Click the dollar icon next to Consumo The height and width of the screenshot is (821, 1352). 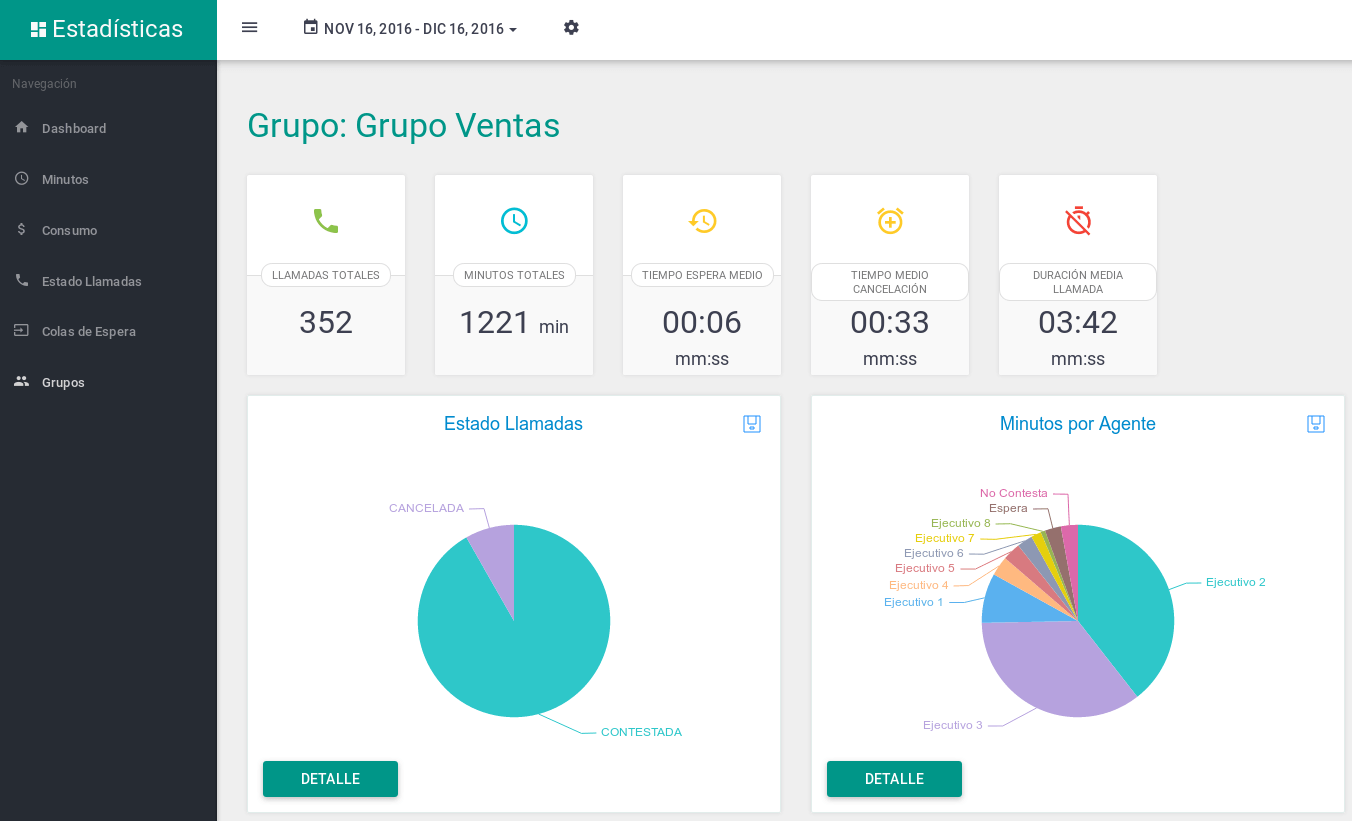(22, 229)
